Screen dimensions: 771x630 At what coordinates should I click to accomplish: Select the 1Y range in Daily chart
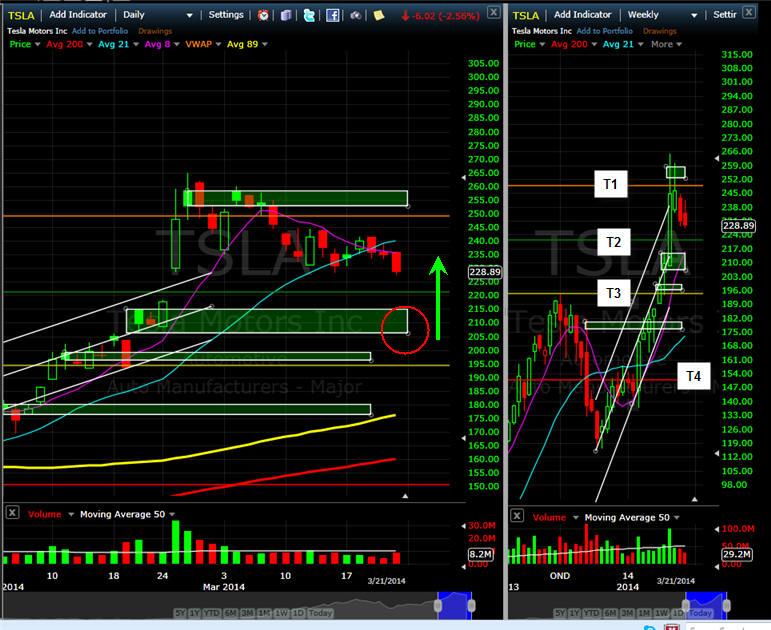pyautogui.click(x=195, y=613)
